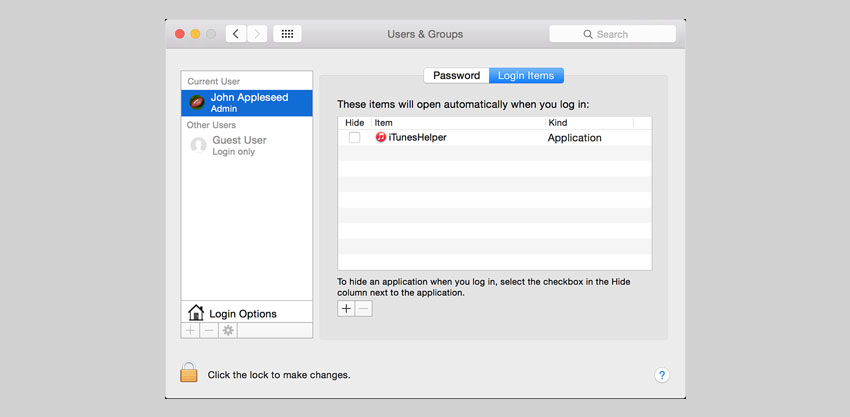Select the John Appleseed admin account
The height and width of the screenshot is (417, 850).
(x=246, y=102)
